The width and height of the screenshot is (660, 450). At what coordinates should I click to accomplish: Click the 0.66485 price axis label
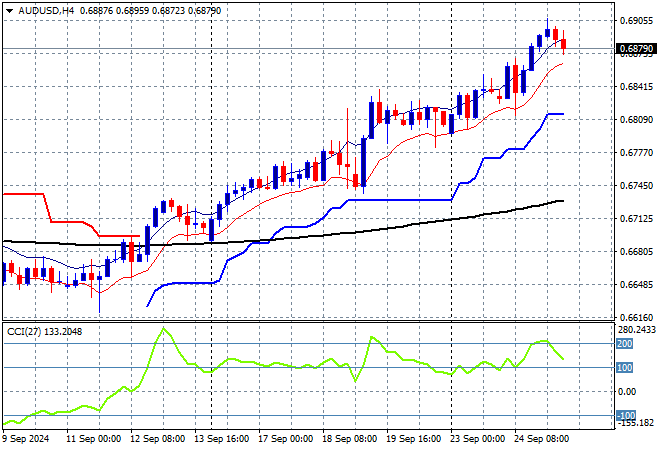[636, 285]
